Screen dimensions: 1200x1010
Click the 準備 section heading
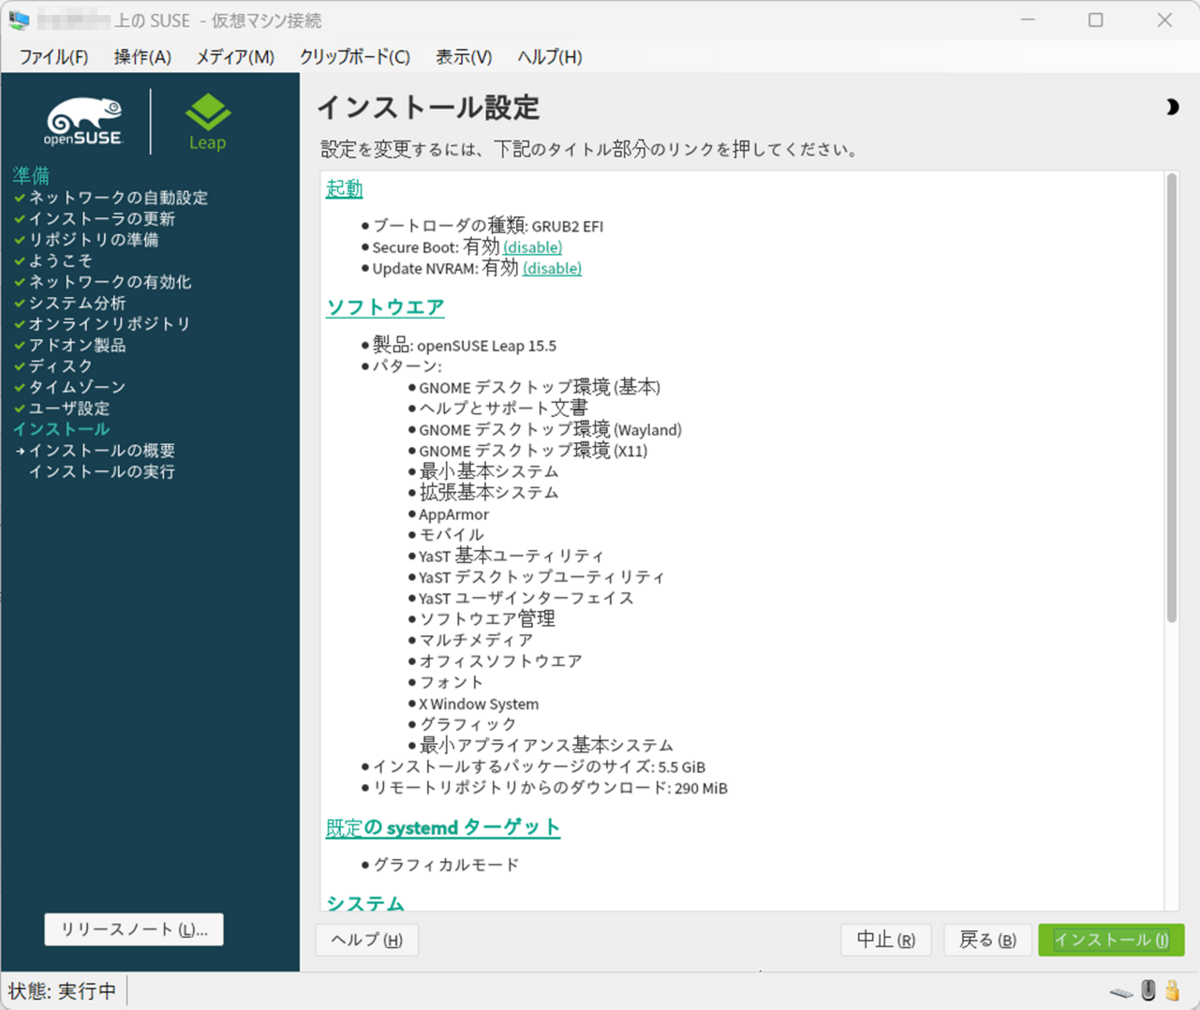[31, 176]
